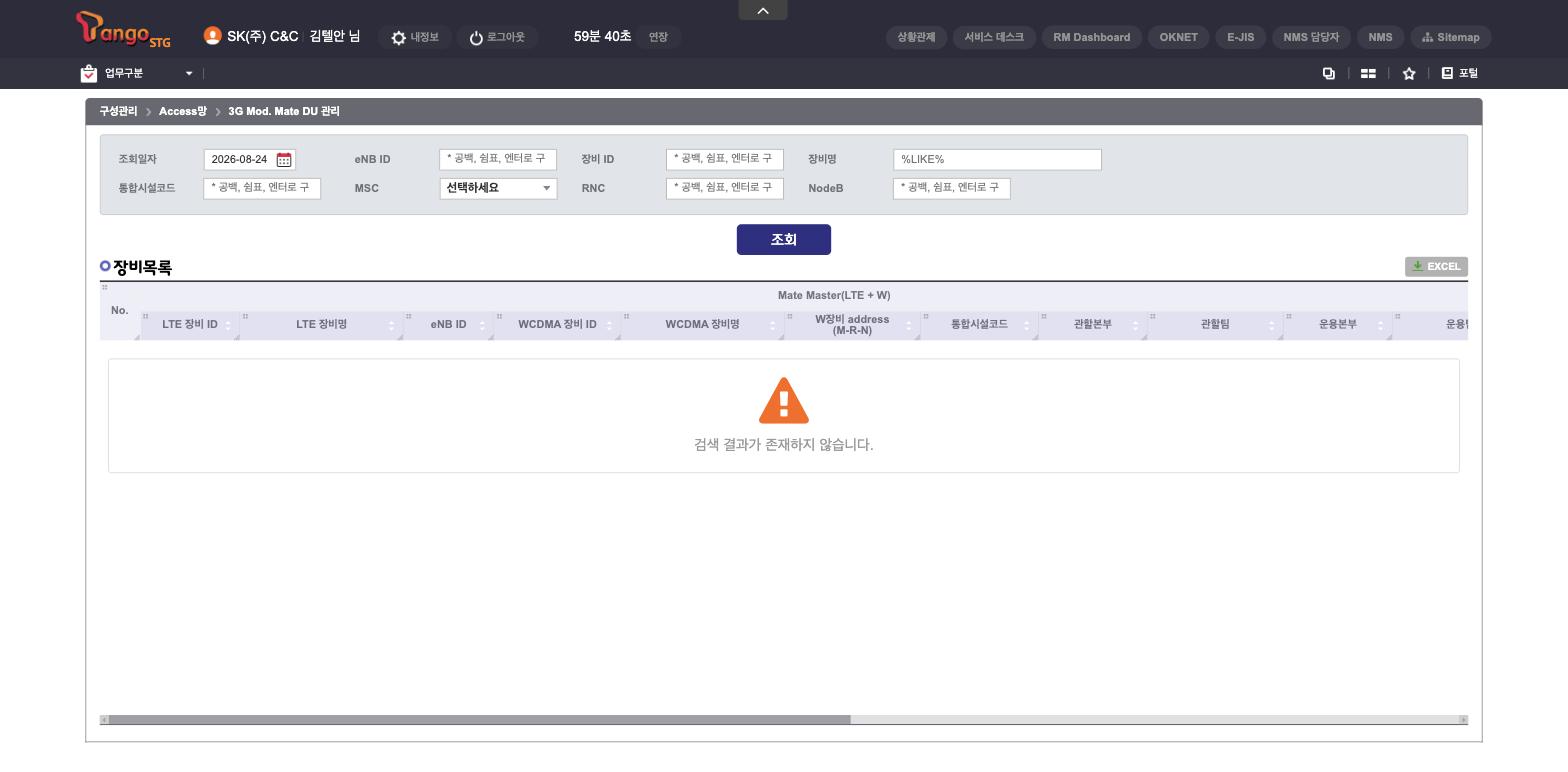Viewport: 1568px width, 772px height.
Task: Sort by LTE 장비 ID column
Action: coord(190,325)
